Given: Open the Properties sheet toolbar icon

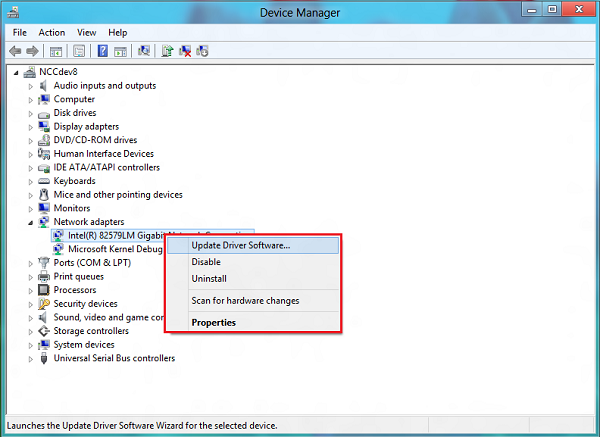Looking at the screenshot, I should 79,51.
